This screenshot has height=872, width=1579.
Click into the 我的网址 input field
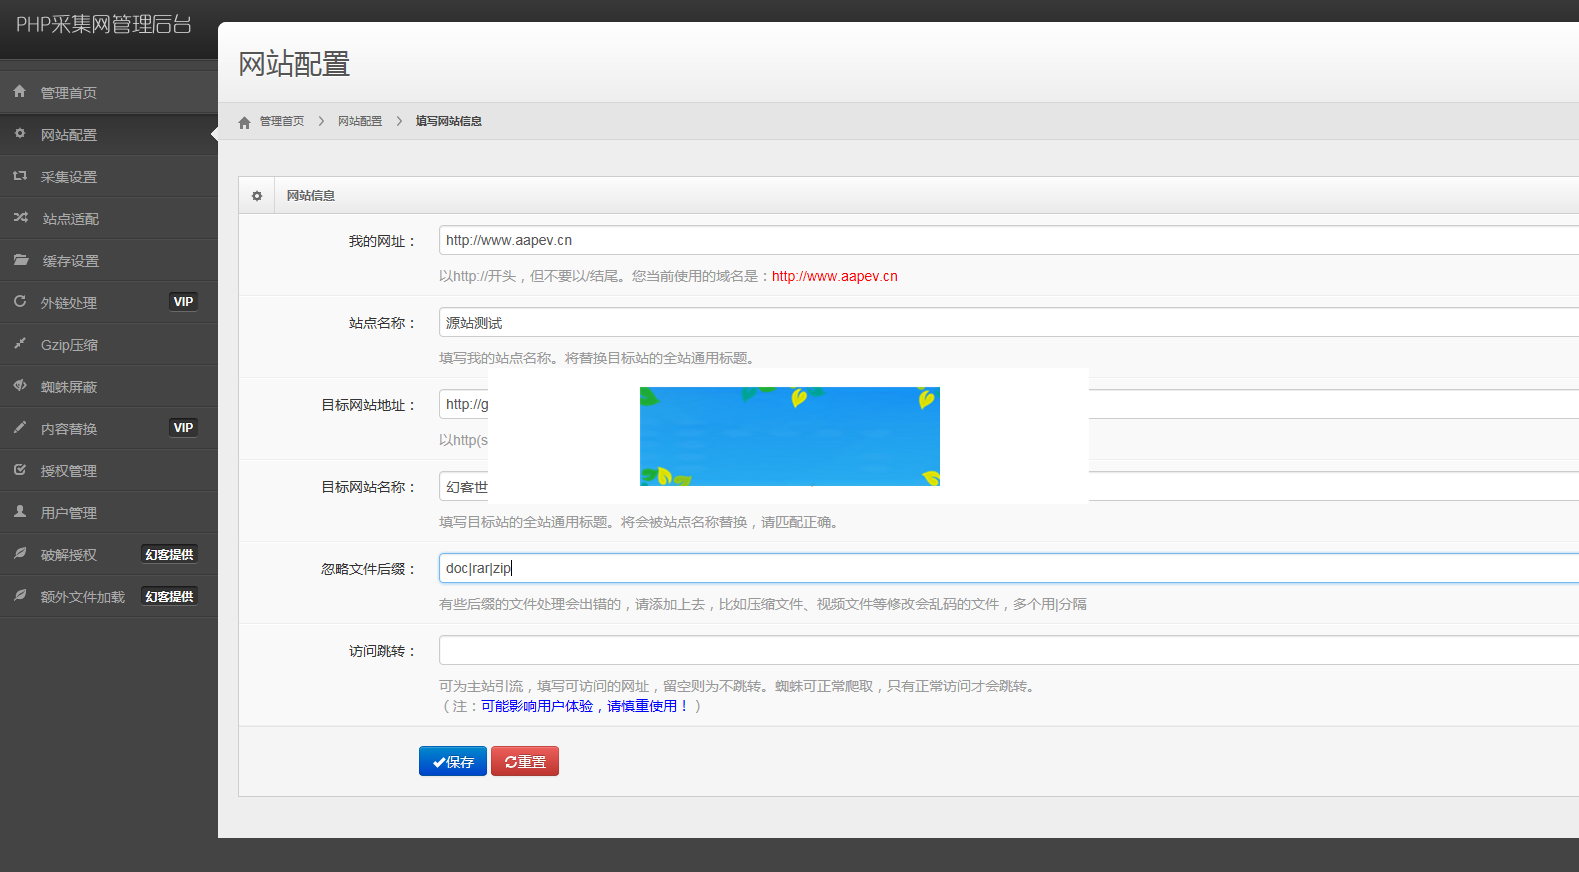(x=1000, y=240)
